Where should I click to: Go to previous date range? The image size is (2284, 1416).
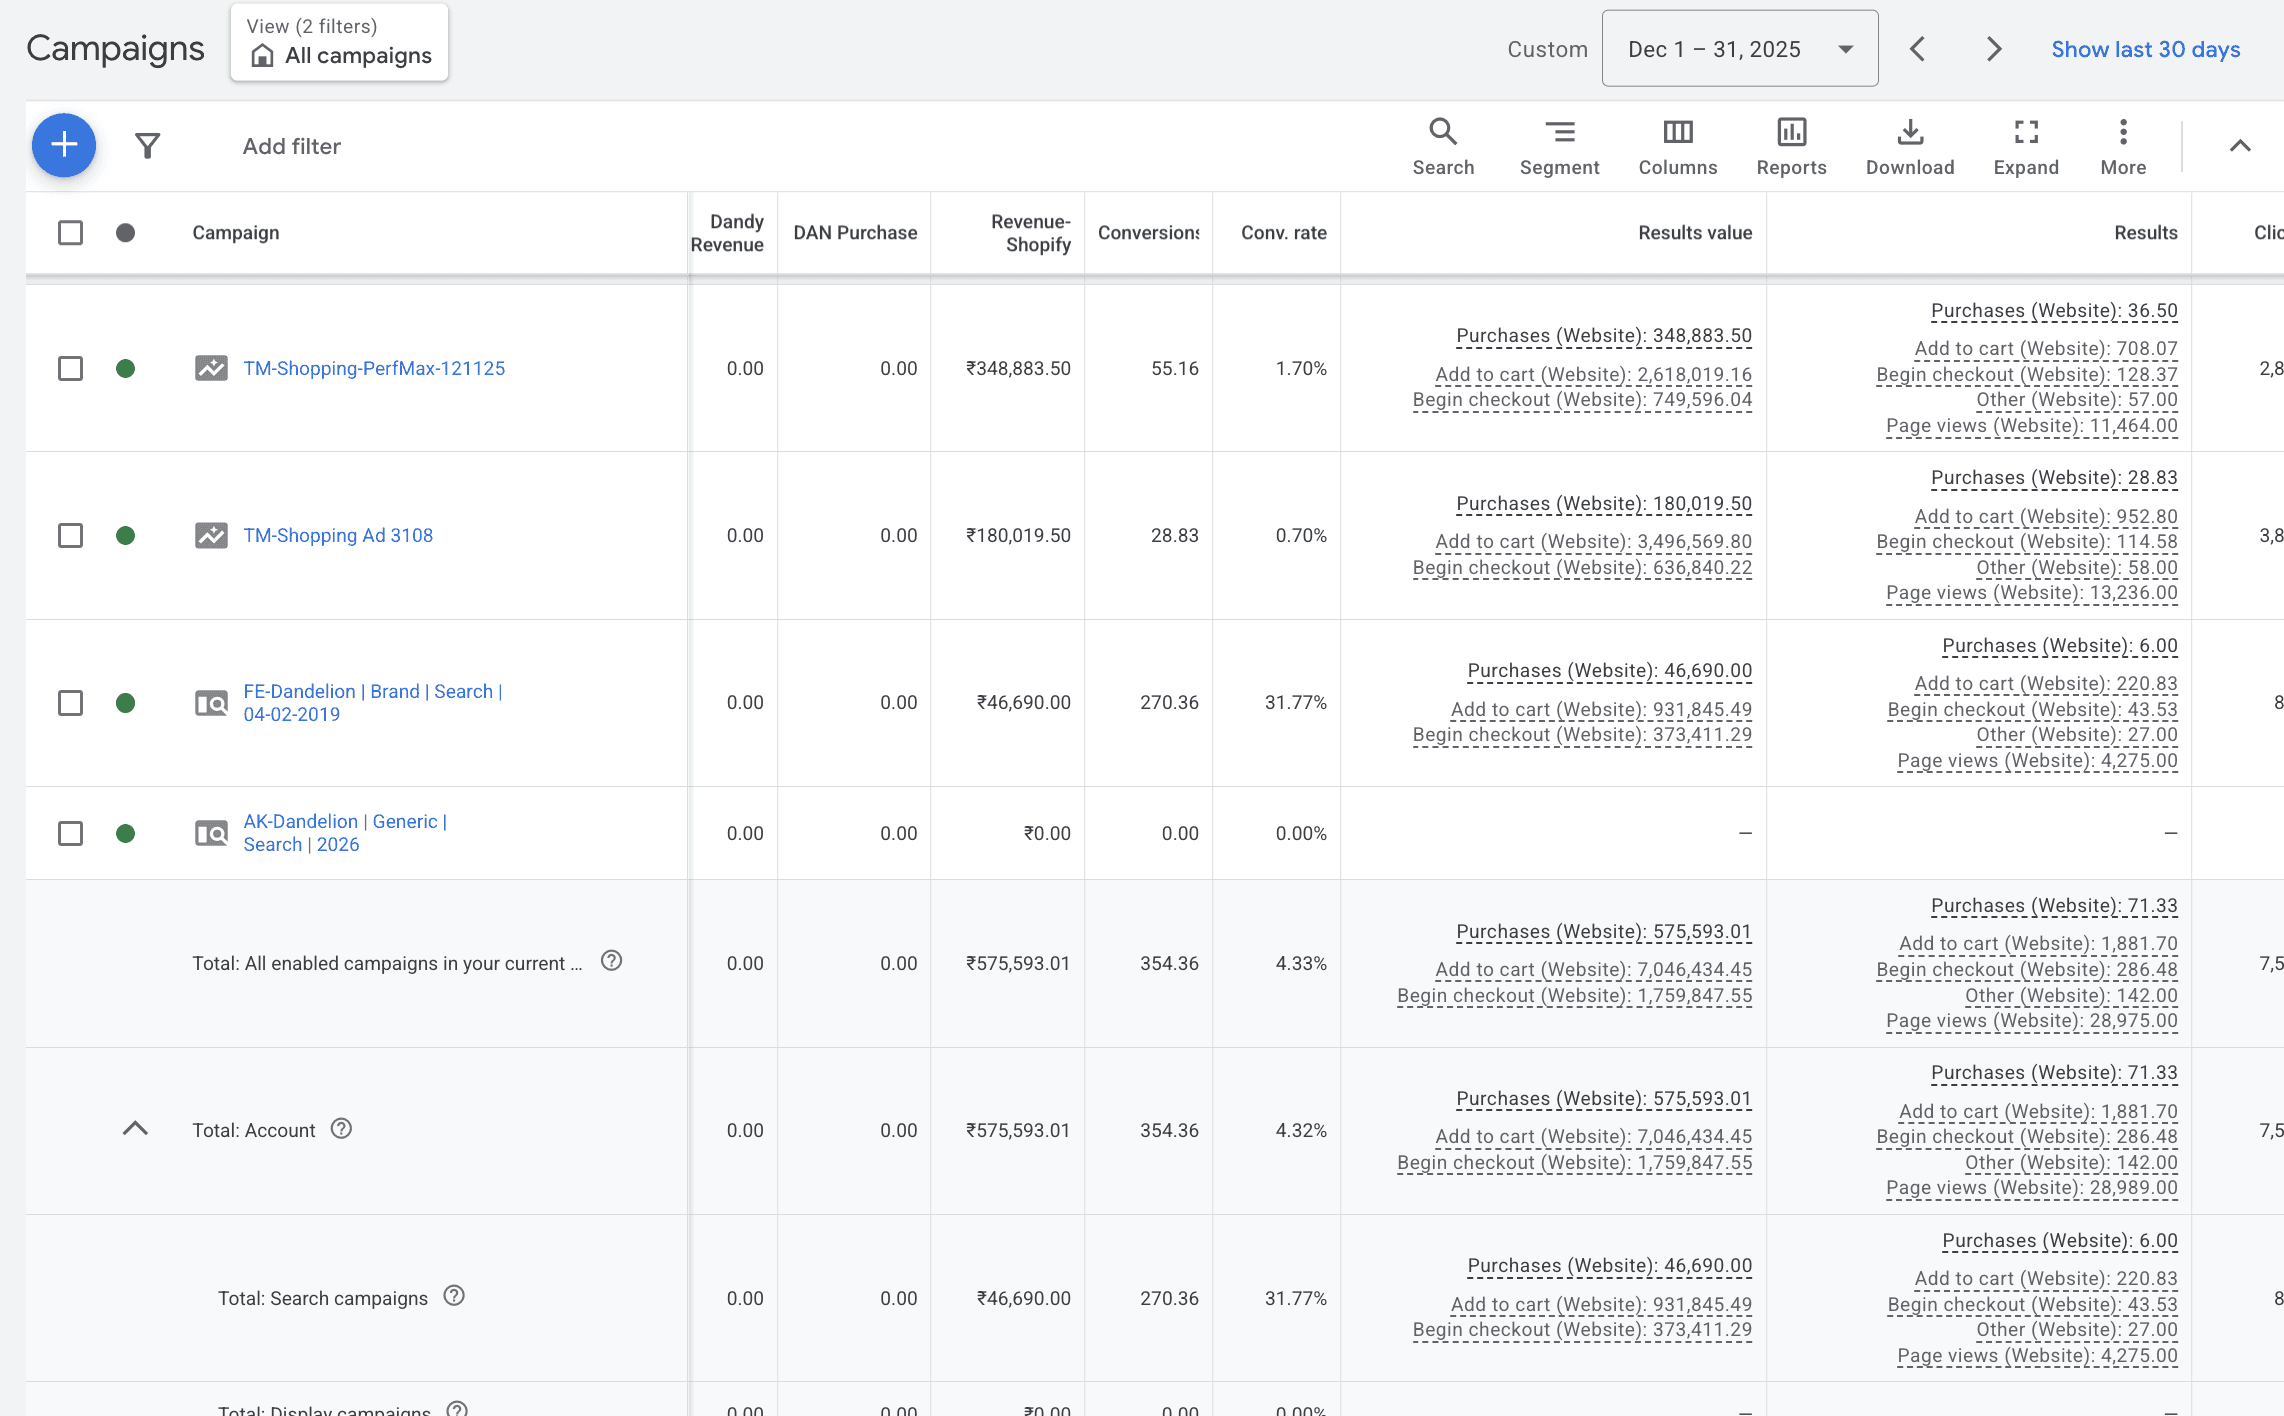click(1917, 49)
